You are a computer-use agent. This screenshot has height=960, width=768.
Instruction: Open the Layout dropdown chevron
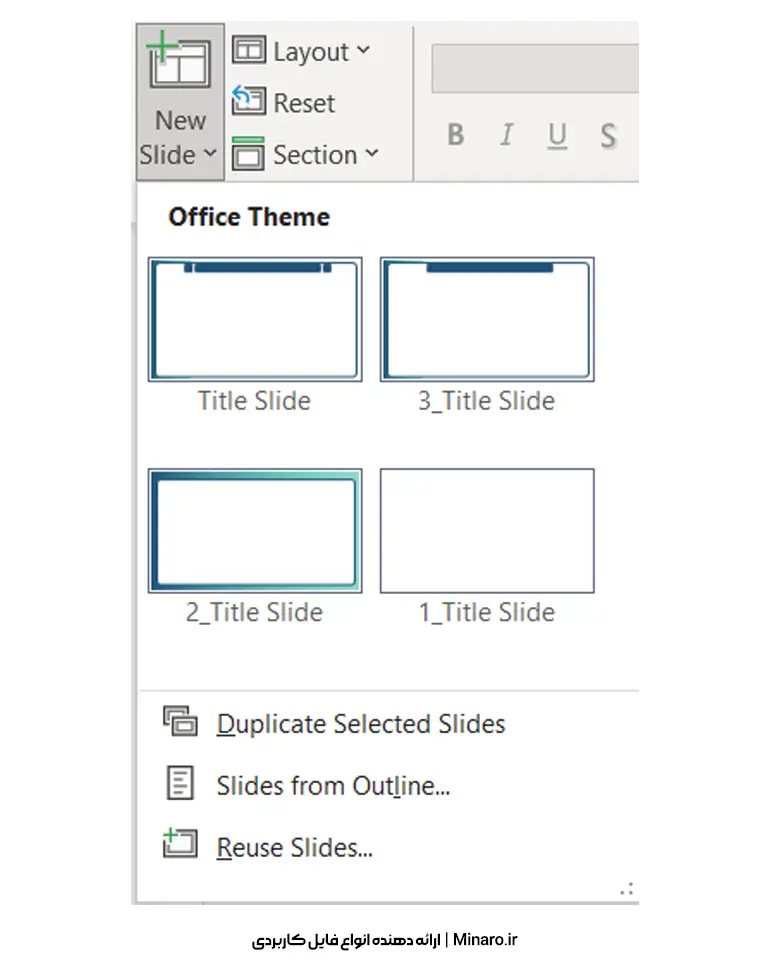[363, 50]
